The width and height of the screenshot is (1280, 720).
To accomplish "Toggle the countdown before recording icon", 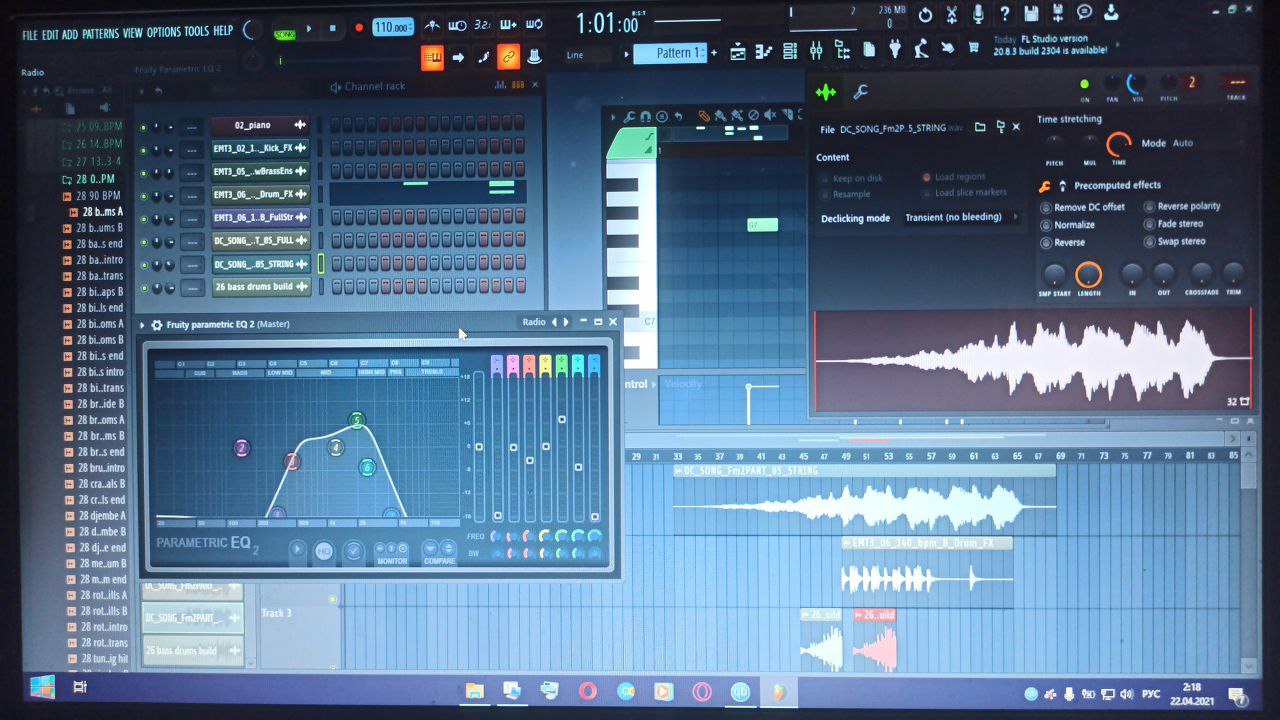I will pyautogui.click(x=483, y=25).
